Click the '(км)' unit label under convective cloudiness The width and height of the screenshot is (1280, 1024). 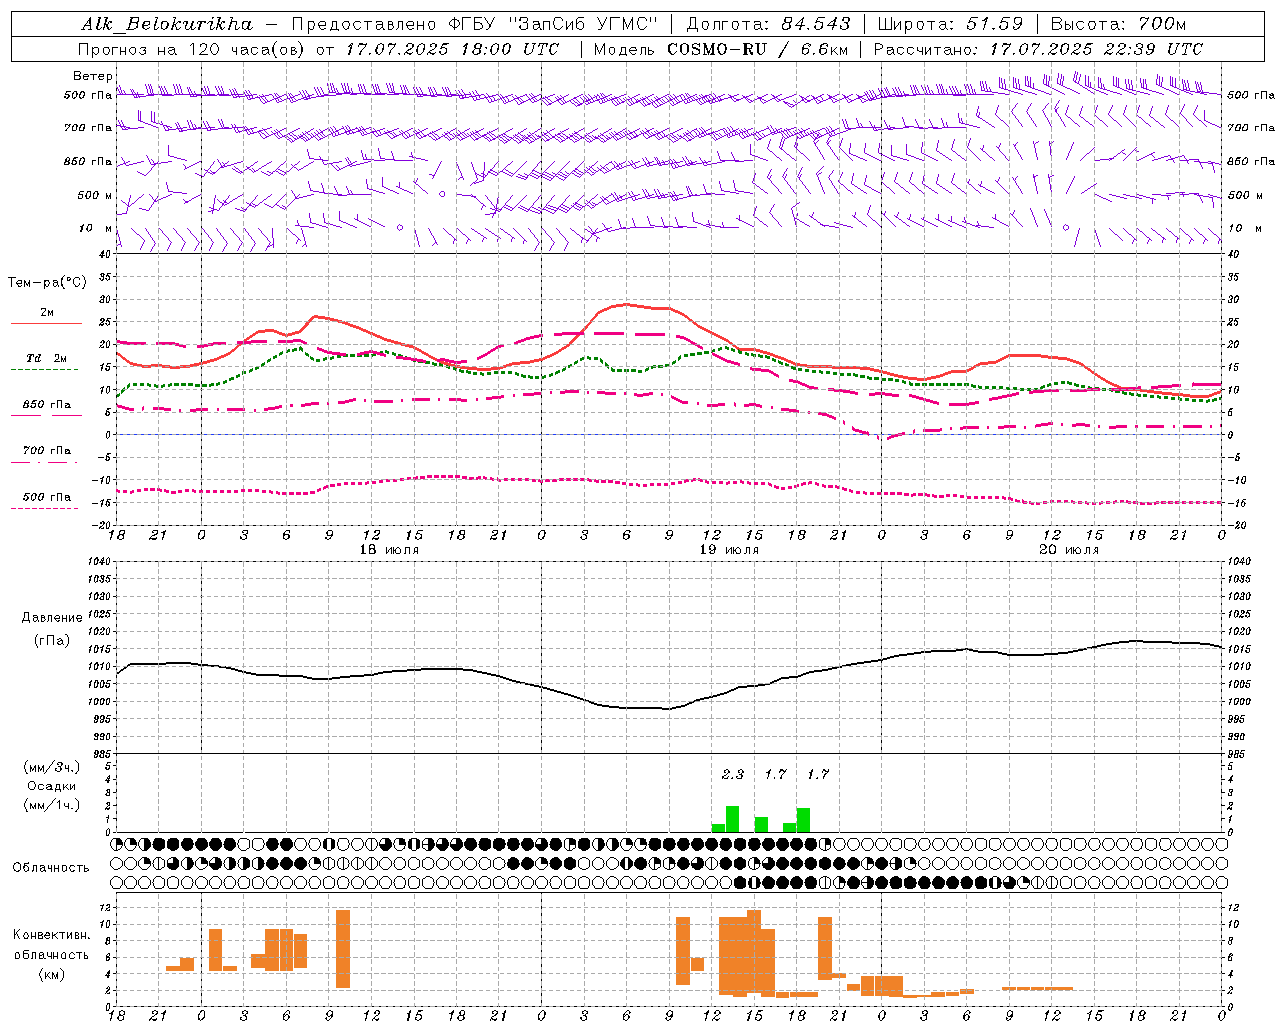click(x=52, y=974)
